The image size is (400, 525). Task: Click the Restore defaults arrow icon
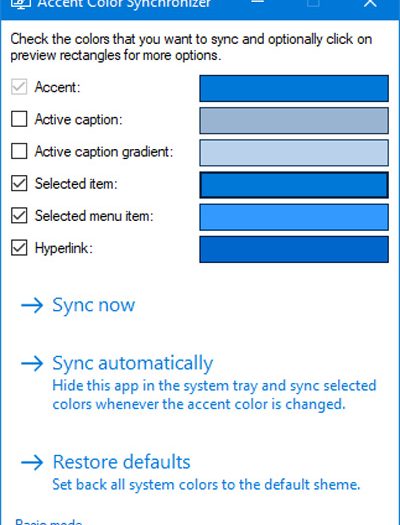[x=32, y=462]
